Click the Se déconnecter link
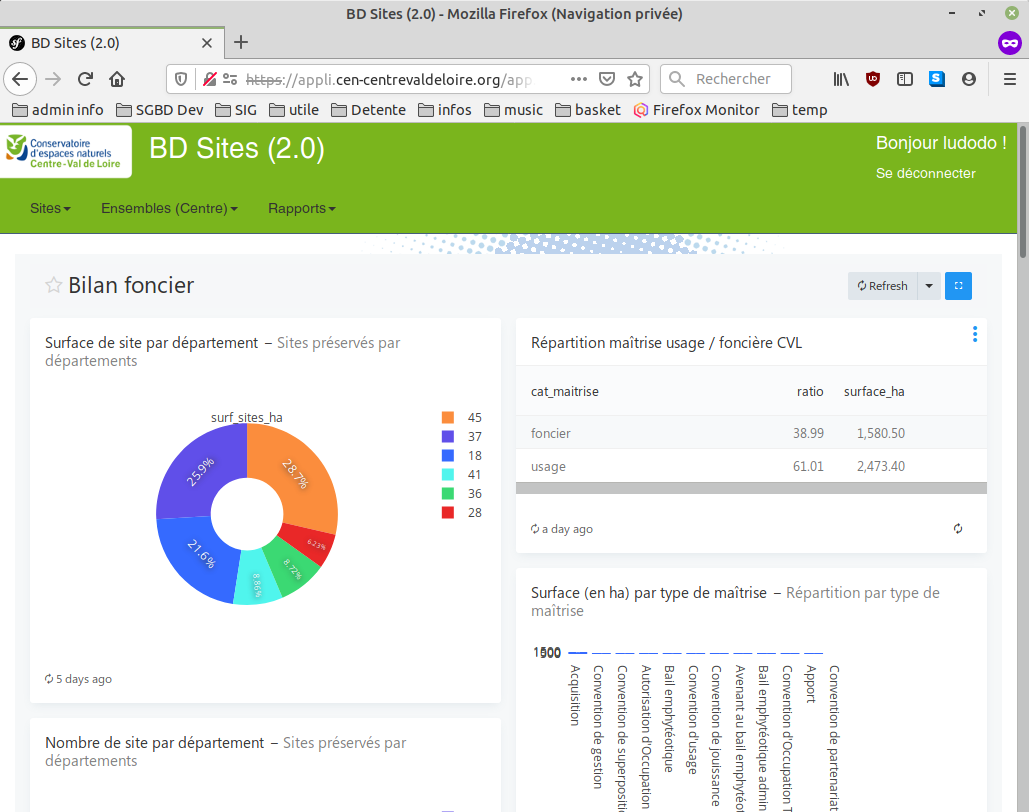1029x812 pixels. click(x=925, y=173)
